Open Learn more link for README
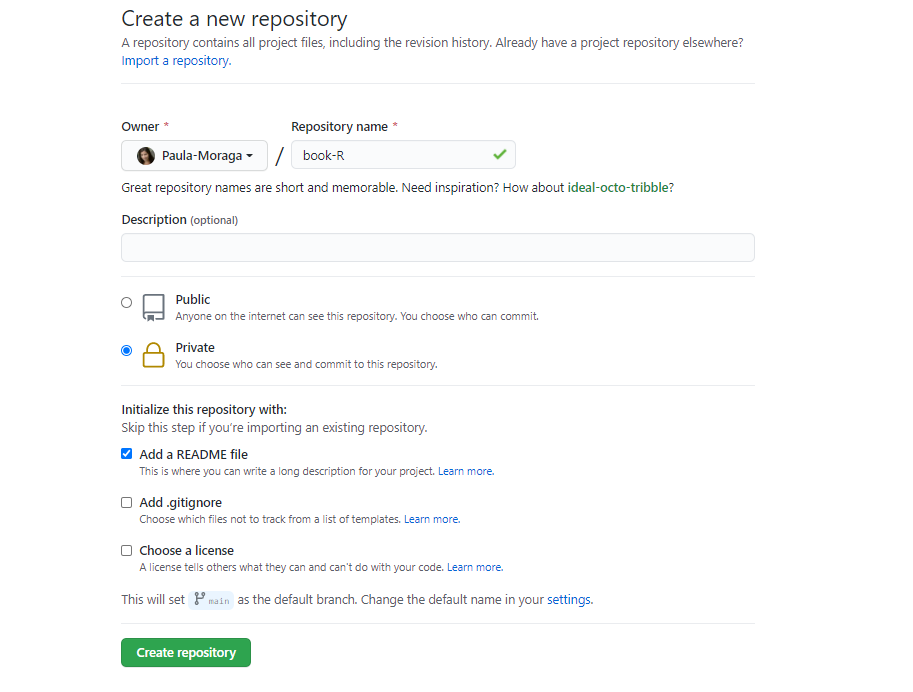913x692 pixels. [466, 471]
